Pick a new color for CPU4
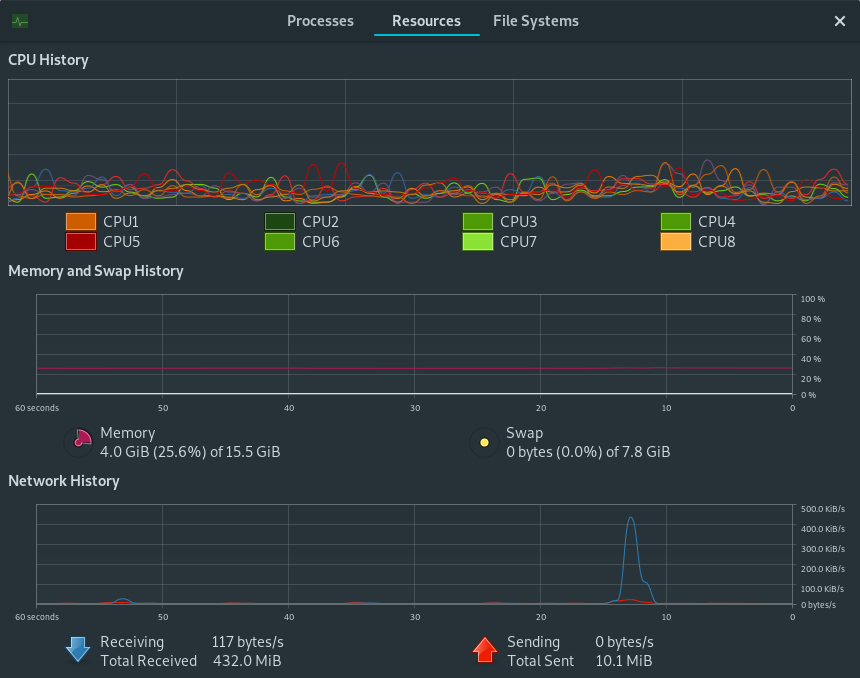860x678 pixels. pos(676,222)
